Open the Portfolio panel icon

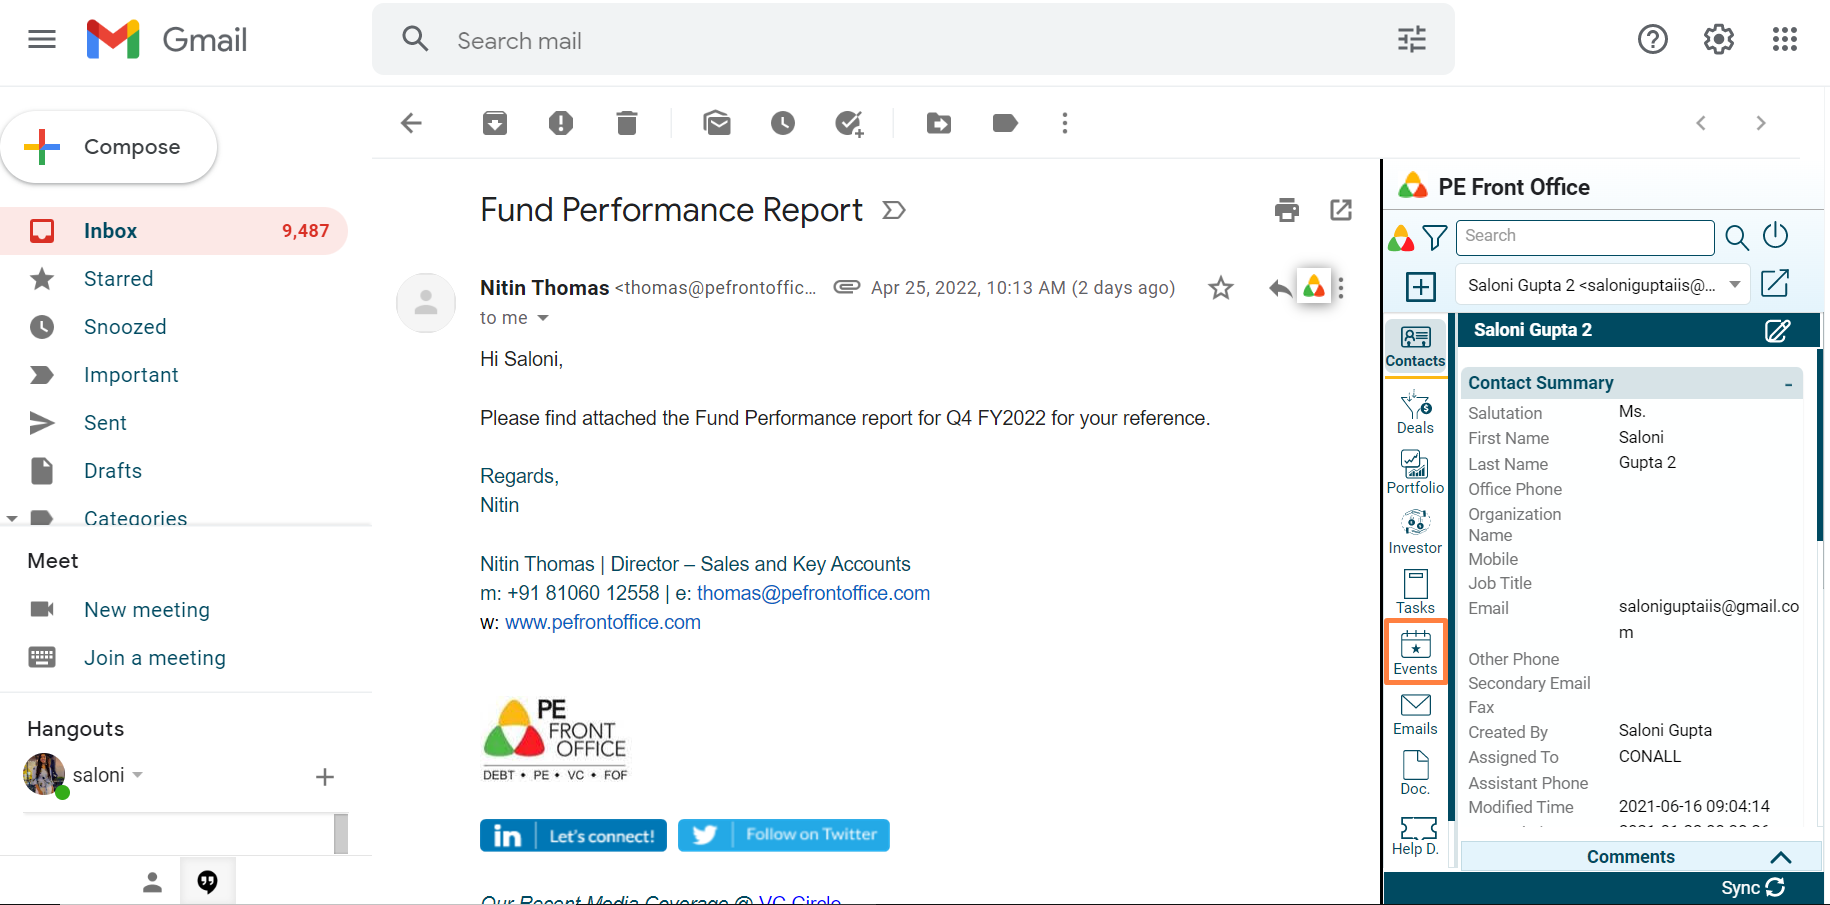pos(1415,472)
